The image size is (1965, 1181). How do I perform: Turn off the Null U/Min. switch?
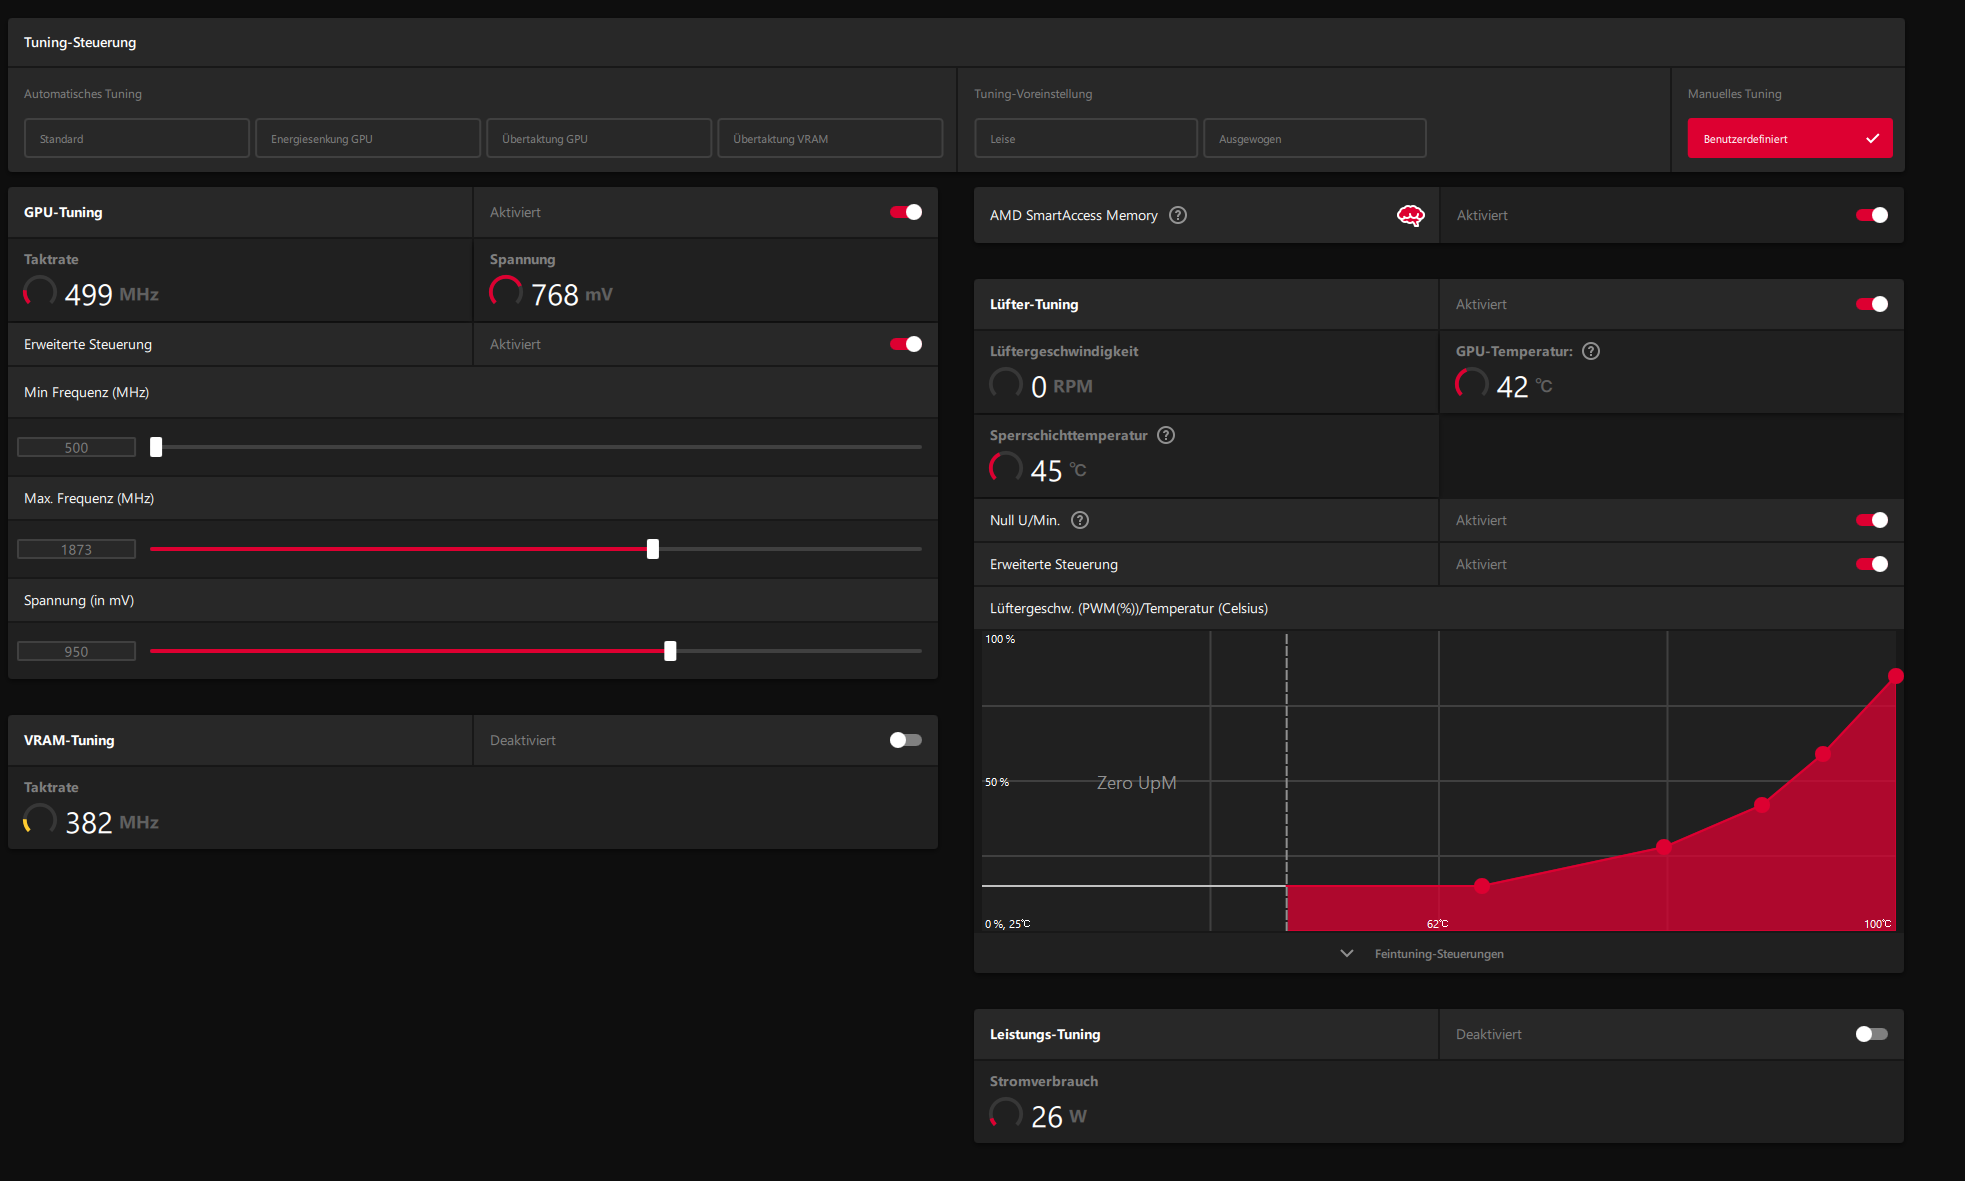[x=1871, y=520]
